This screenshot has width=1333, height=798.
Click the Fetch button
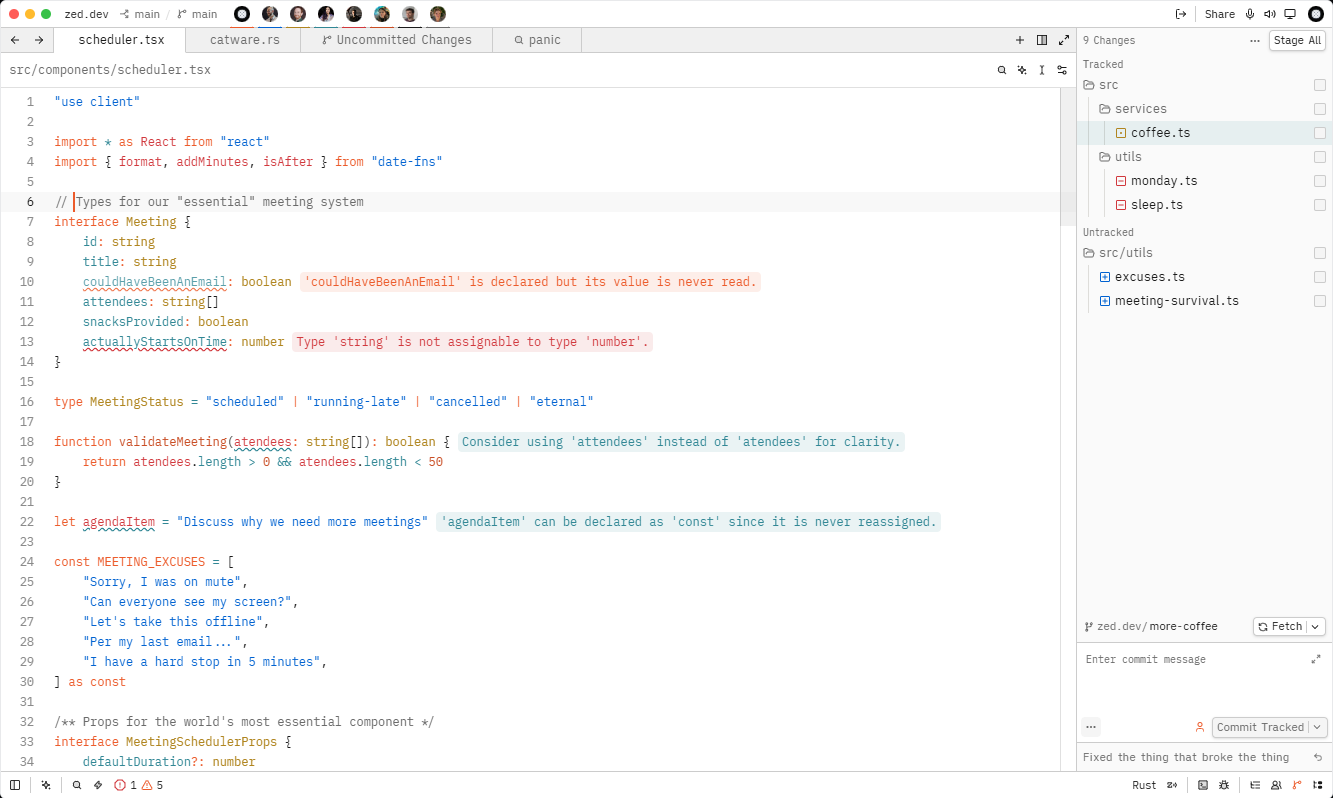pos(1280,627)
